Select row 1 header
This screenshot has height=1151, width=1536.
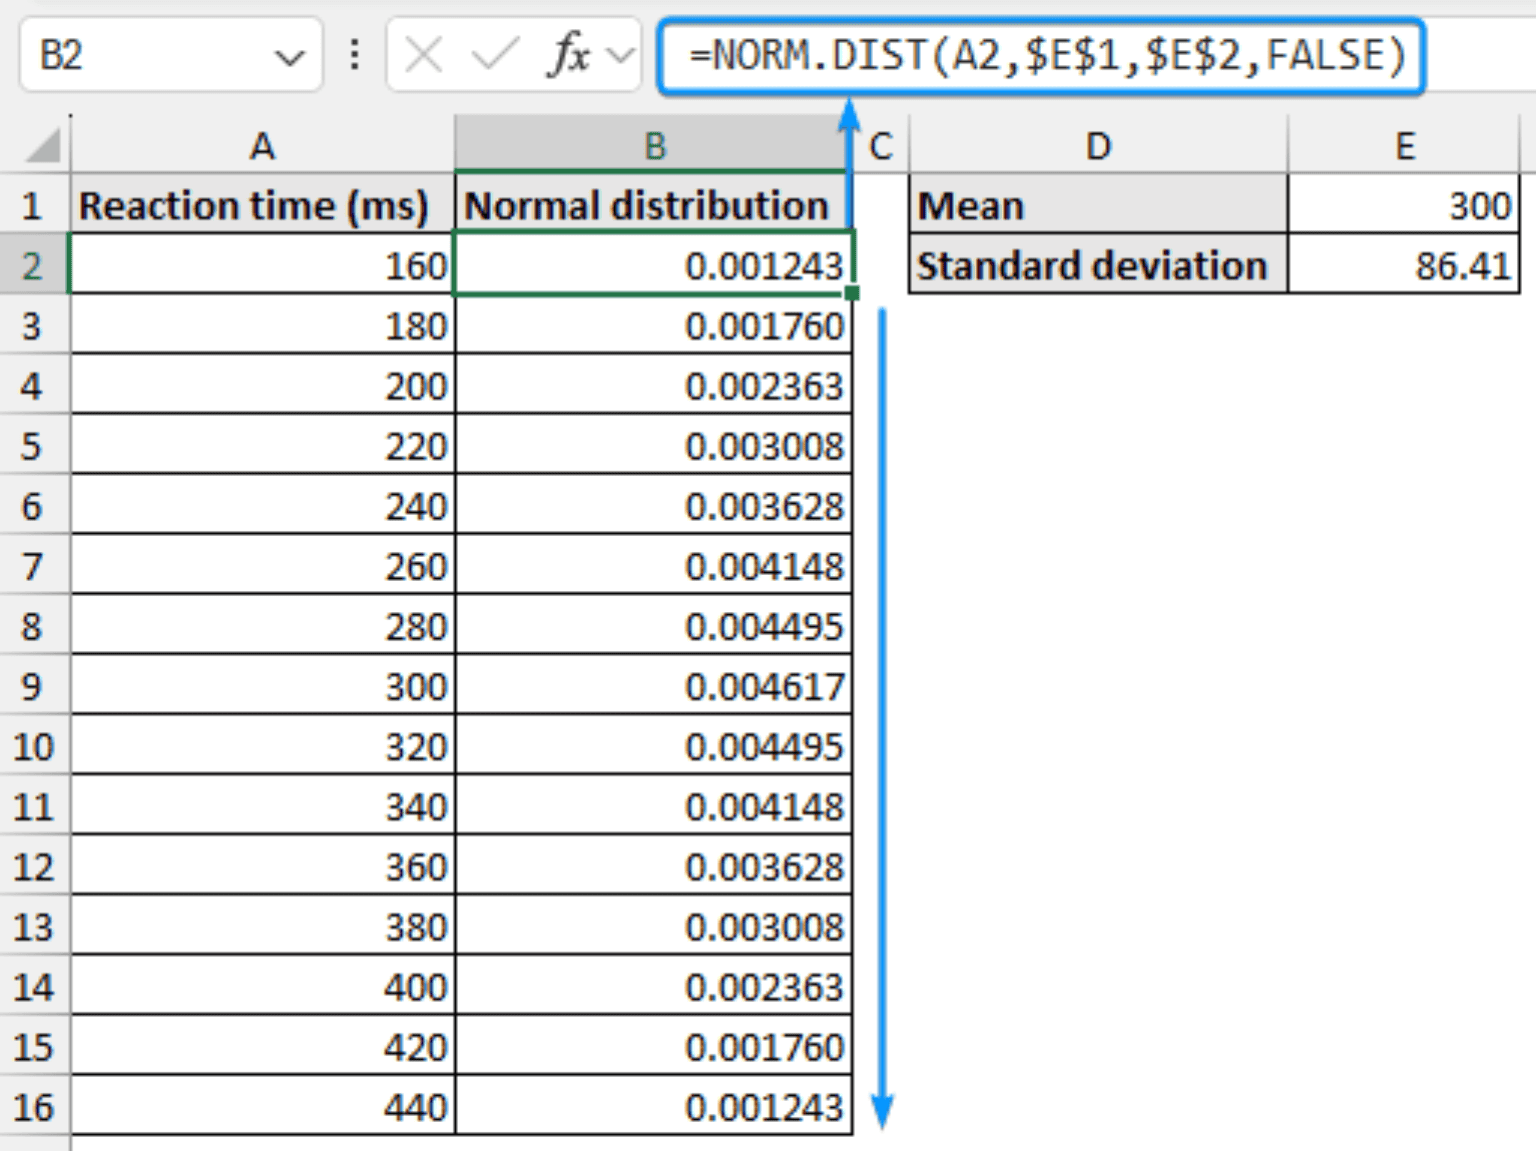[33, 205]
